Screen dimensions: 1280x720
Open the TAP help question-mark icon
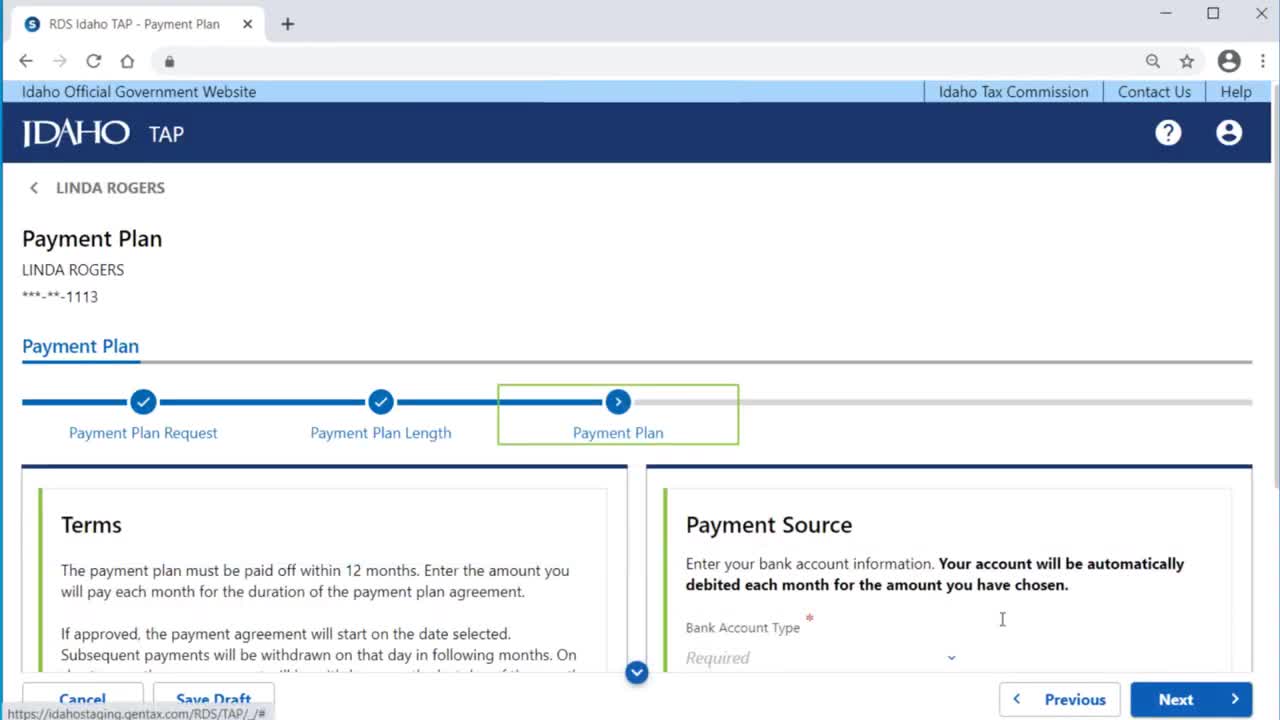pos(1168,133)
